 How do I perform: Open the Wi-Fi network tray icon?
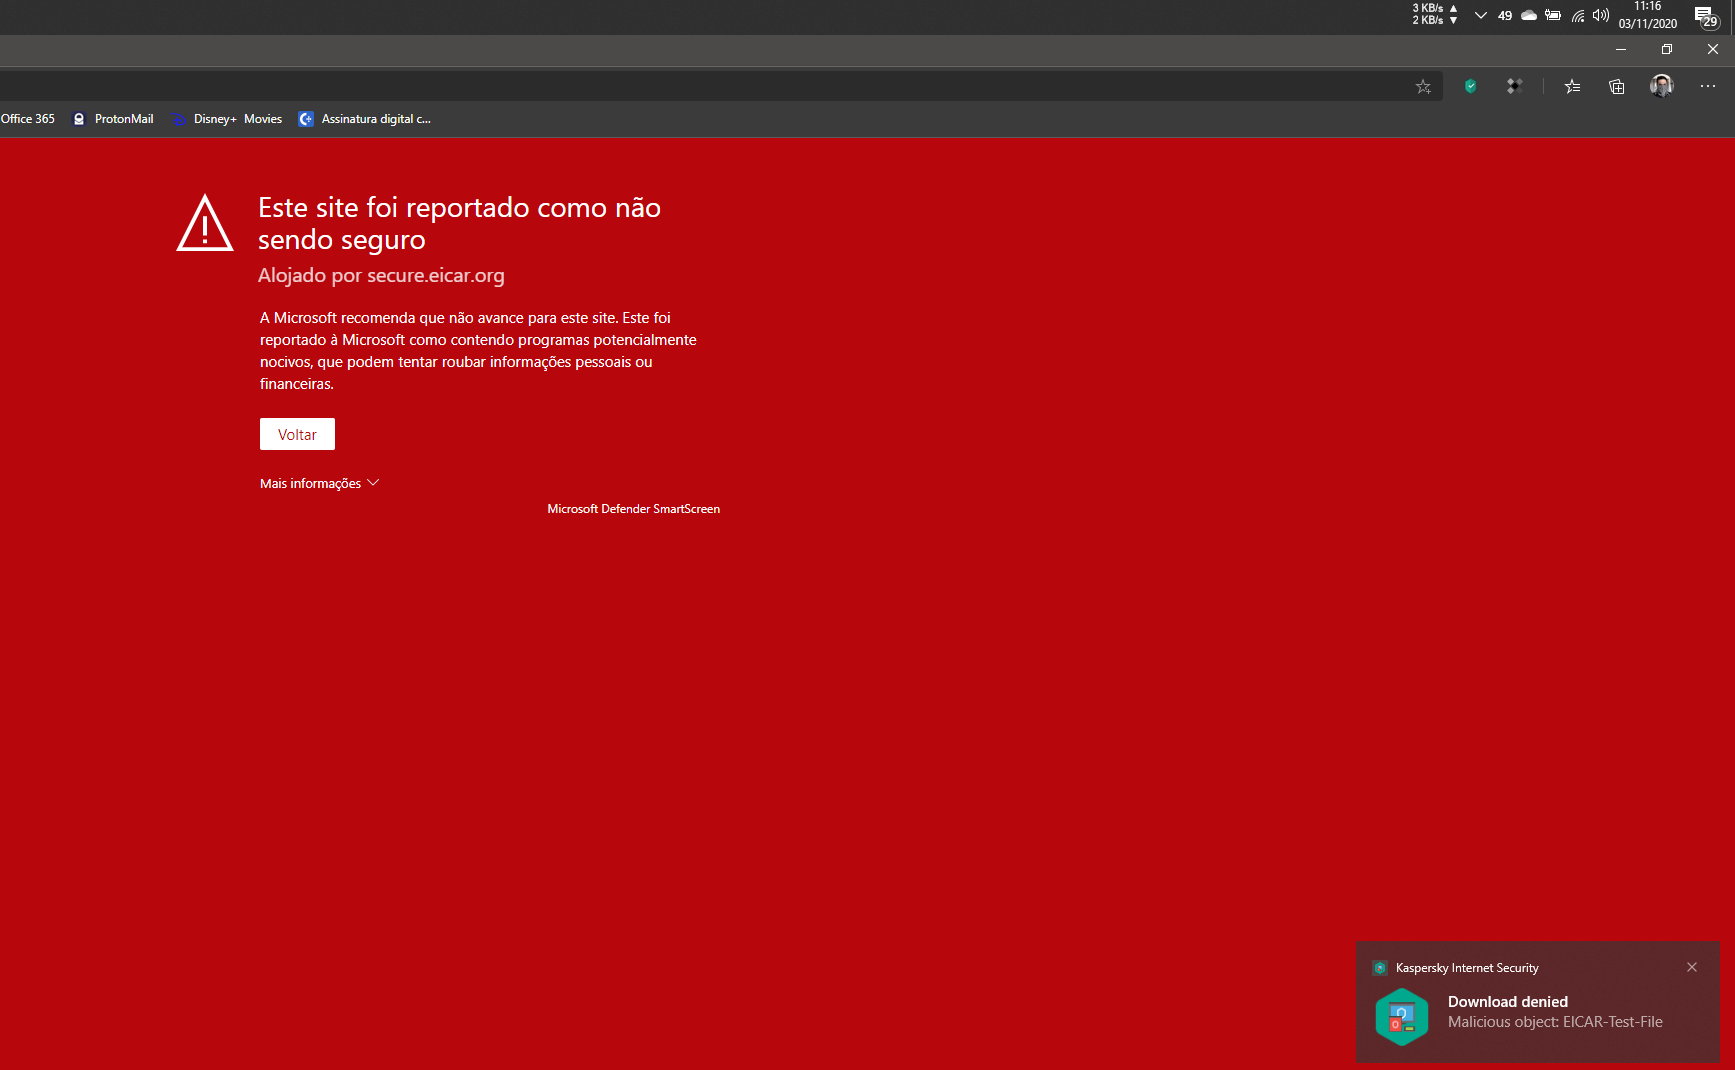tap(1577, 15)
